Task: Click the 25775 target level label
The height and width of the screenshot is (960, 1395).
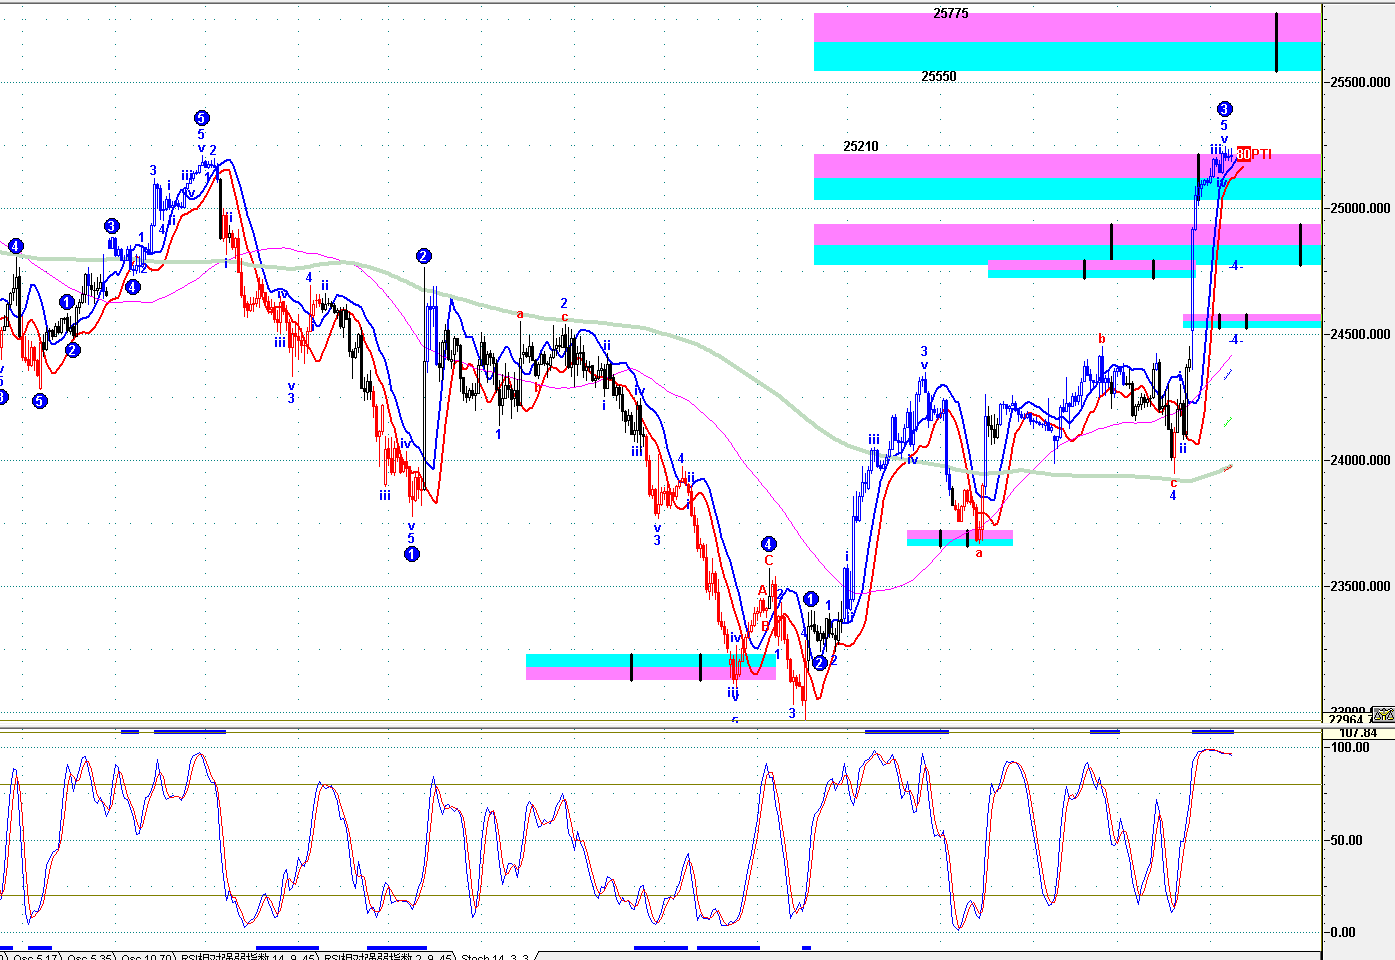Action: coord(950,13)
